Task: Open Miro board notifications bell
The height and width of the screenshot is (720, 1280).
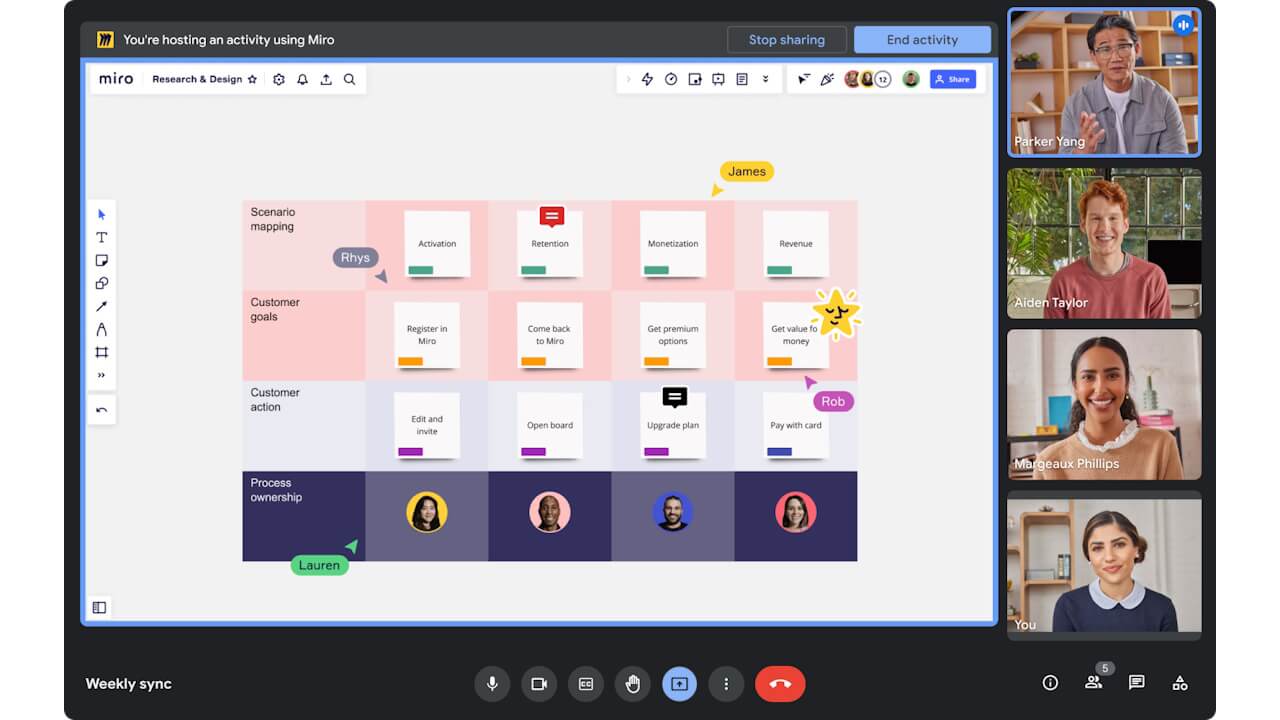Action: coord(302,79)
